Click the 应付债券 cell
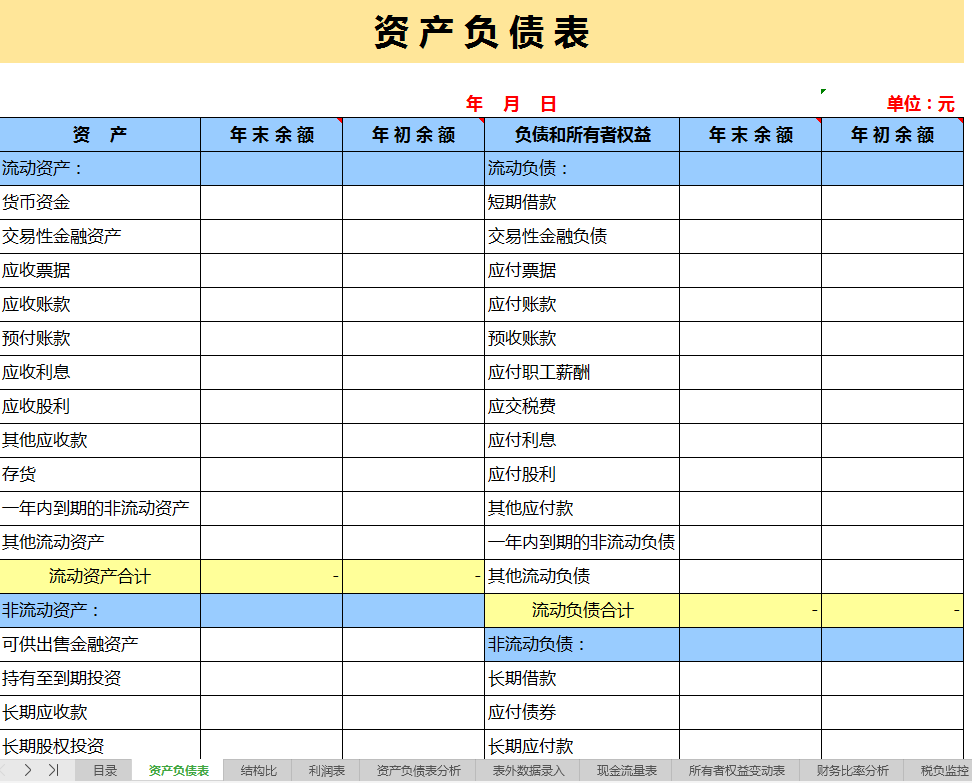 click(x=582, y=713)
